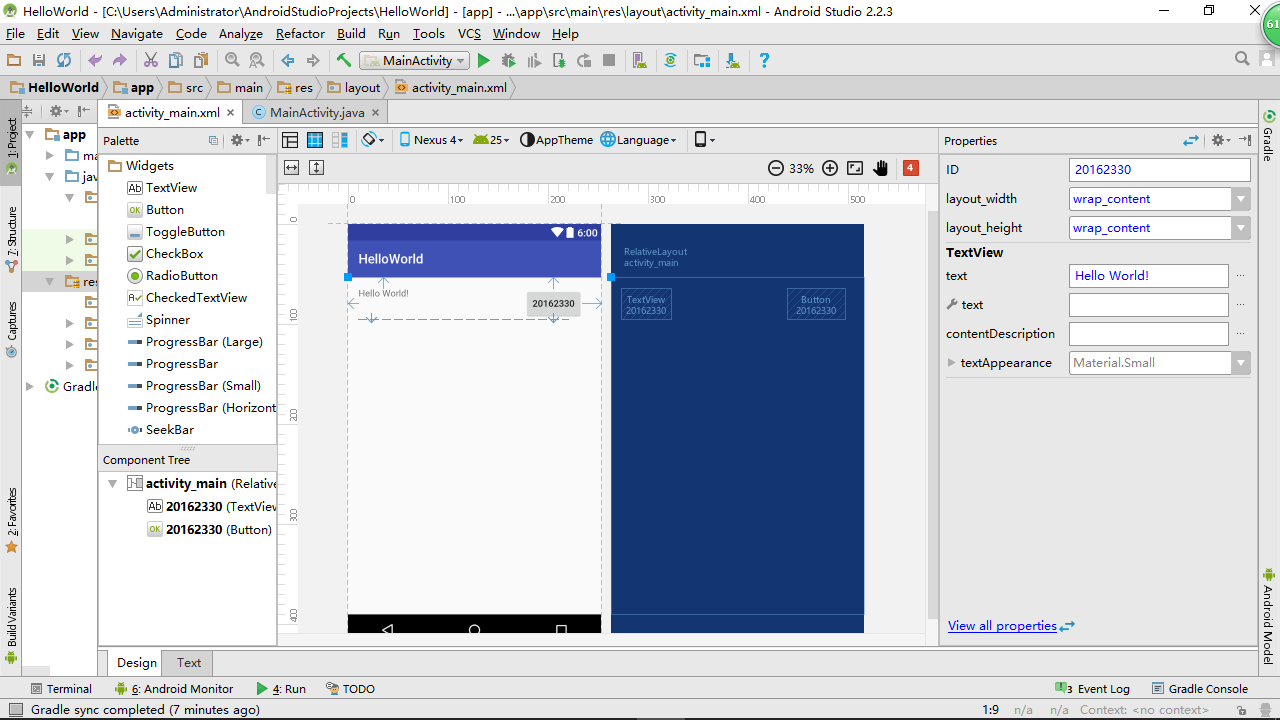Click the Navigate Back blue arrow
The height and width of the screenshot is (720, 1280).
point(288,60)
